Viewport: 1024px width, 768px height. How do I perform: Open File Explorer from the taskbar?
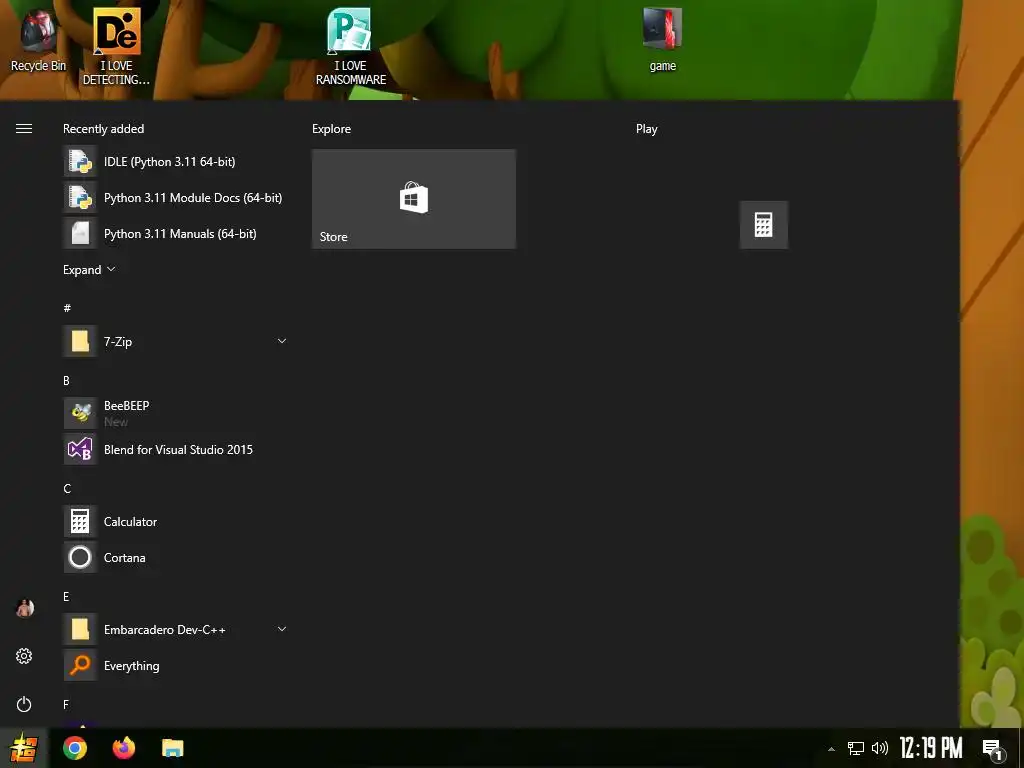point(172,748)
